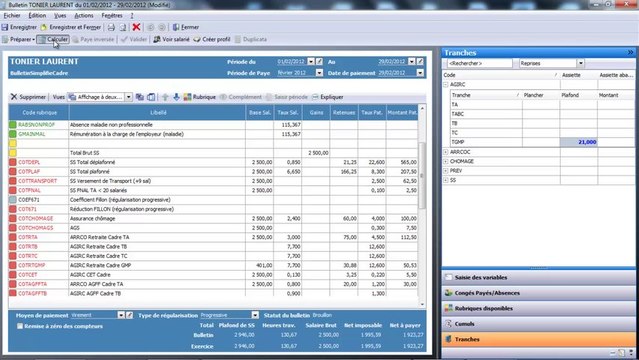Open the Fenêtres menu

click(x=112, y=15)
